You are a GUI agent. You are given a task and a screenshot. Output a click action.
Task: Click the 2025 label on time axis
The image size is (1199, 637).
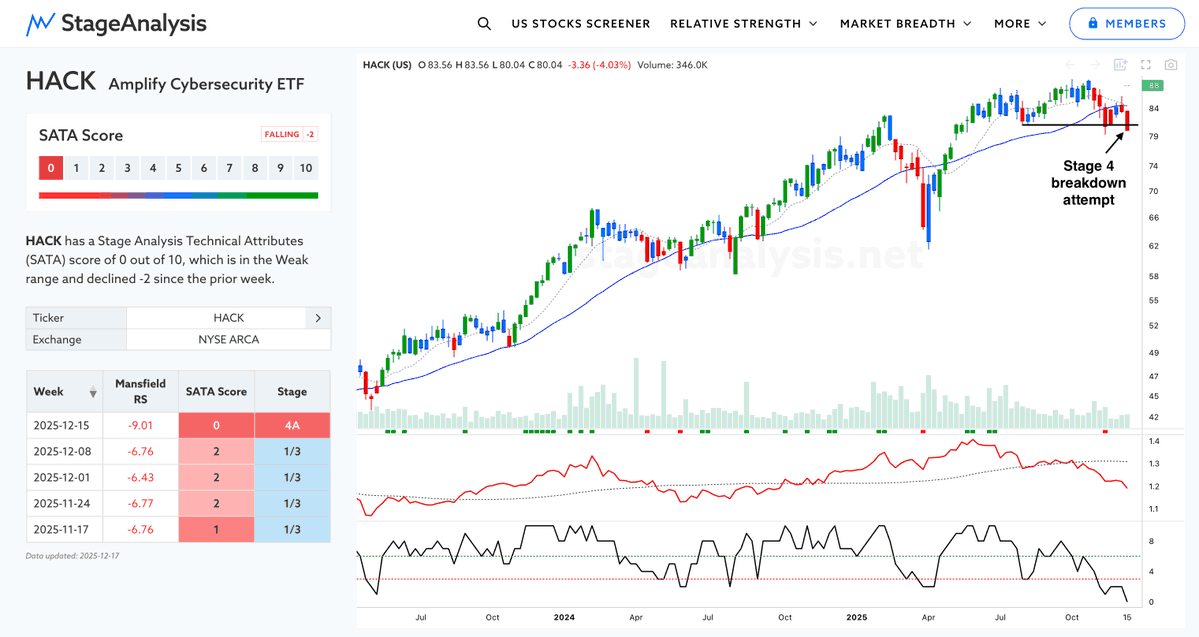[x=856, y=617]
